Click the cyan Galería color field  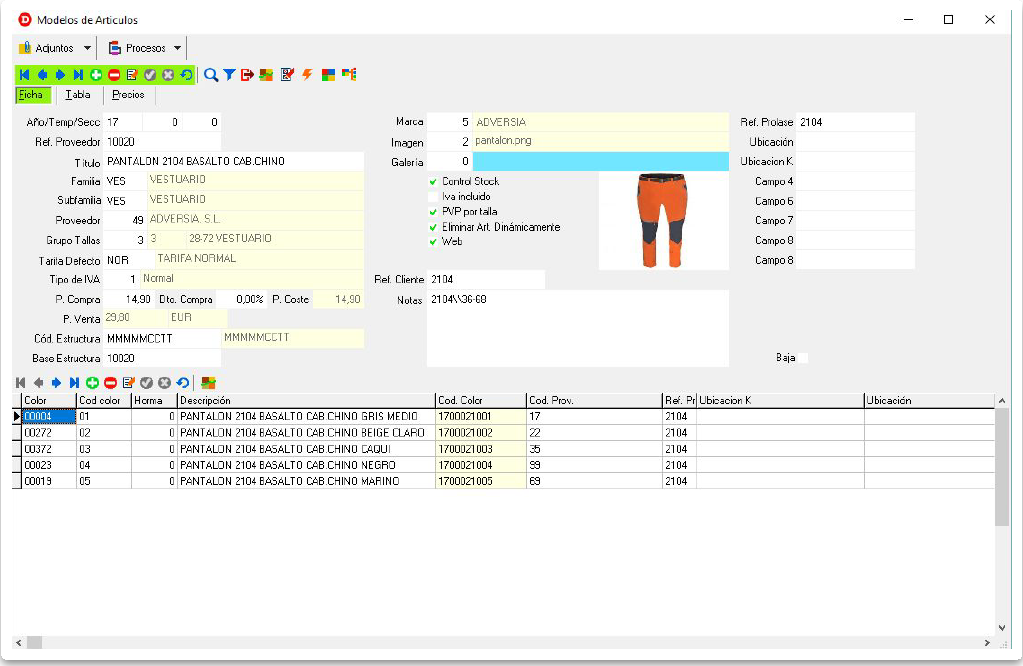[x=600, y=161]
